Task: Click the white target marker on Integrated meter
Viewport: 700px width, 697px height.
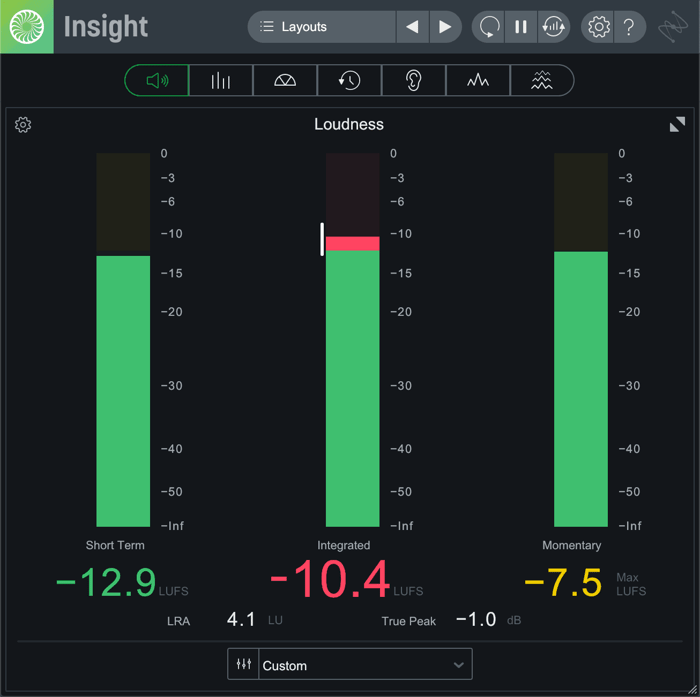Action: click(322, 239)
